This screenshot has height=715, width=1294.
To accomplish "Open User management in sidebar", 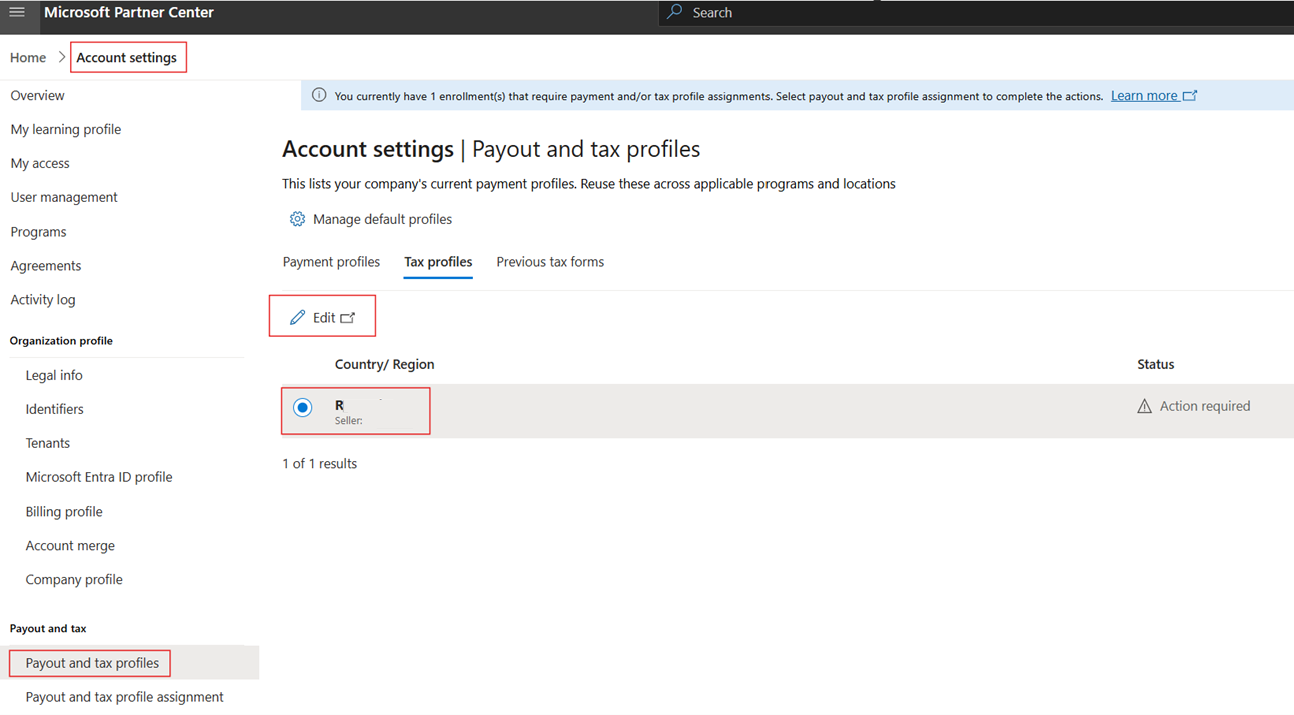I will pyautogui.click(x=64, y=197).
